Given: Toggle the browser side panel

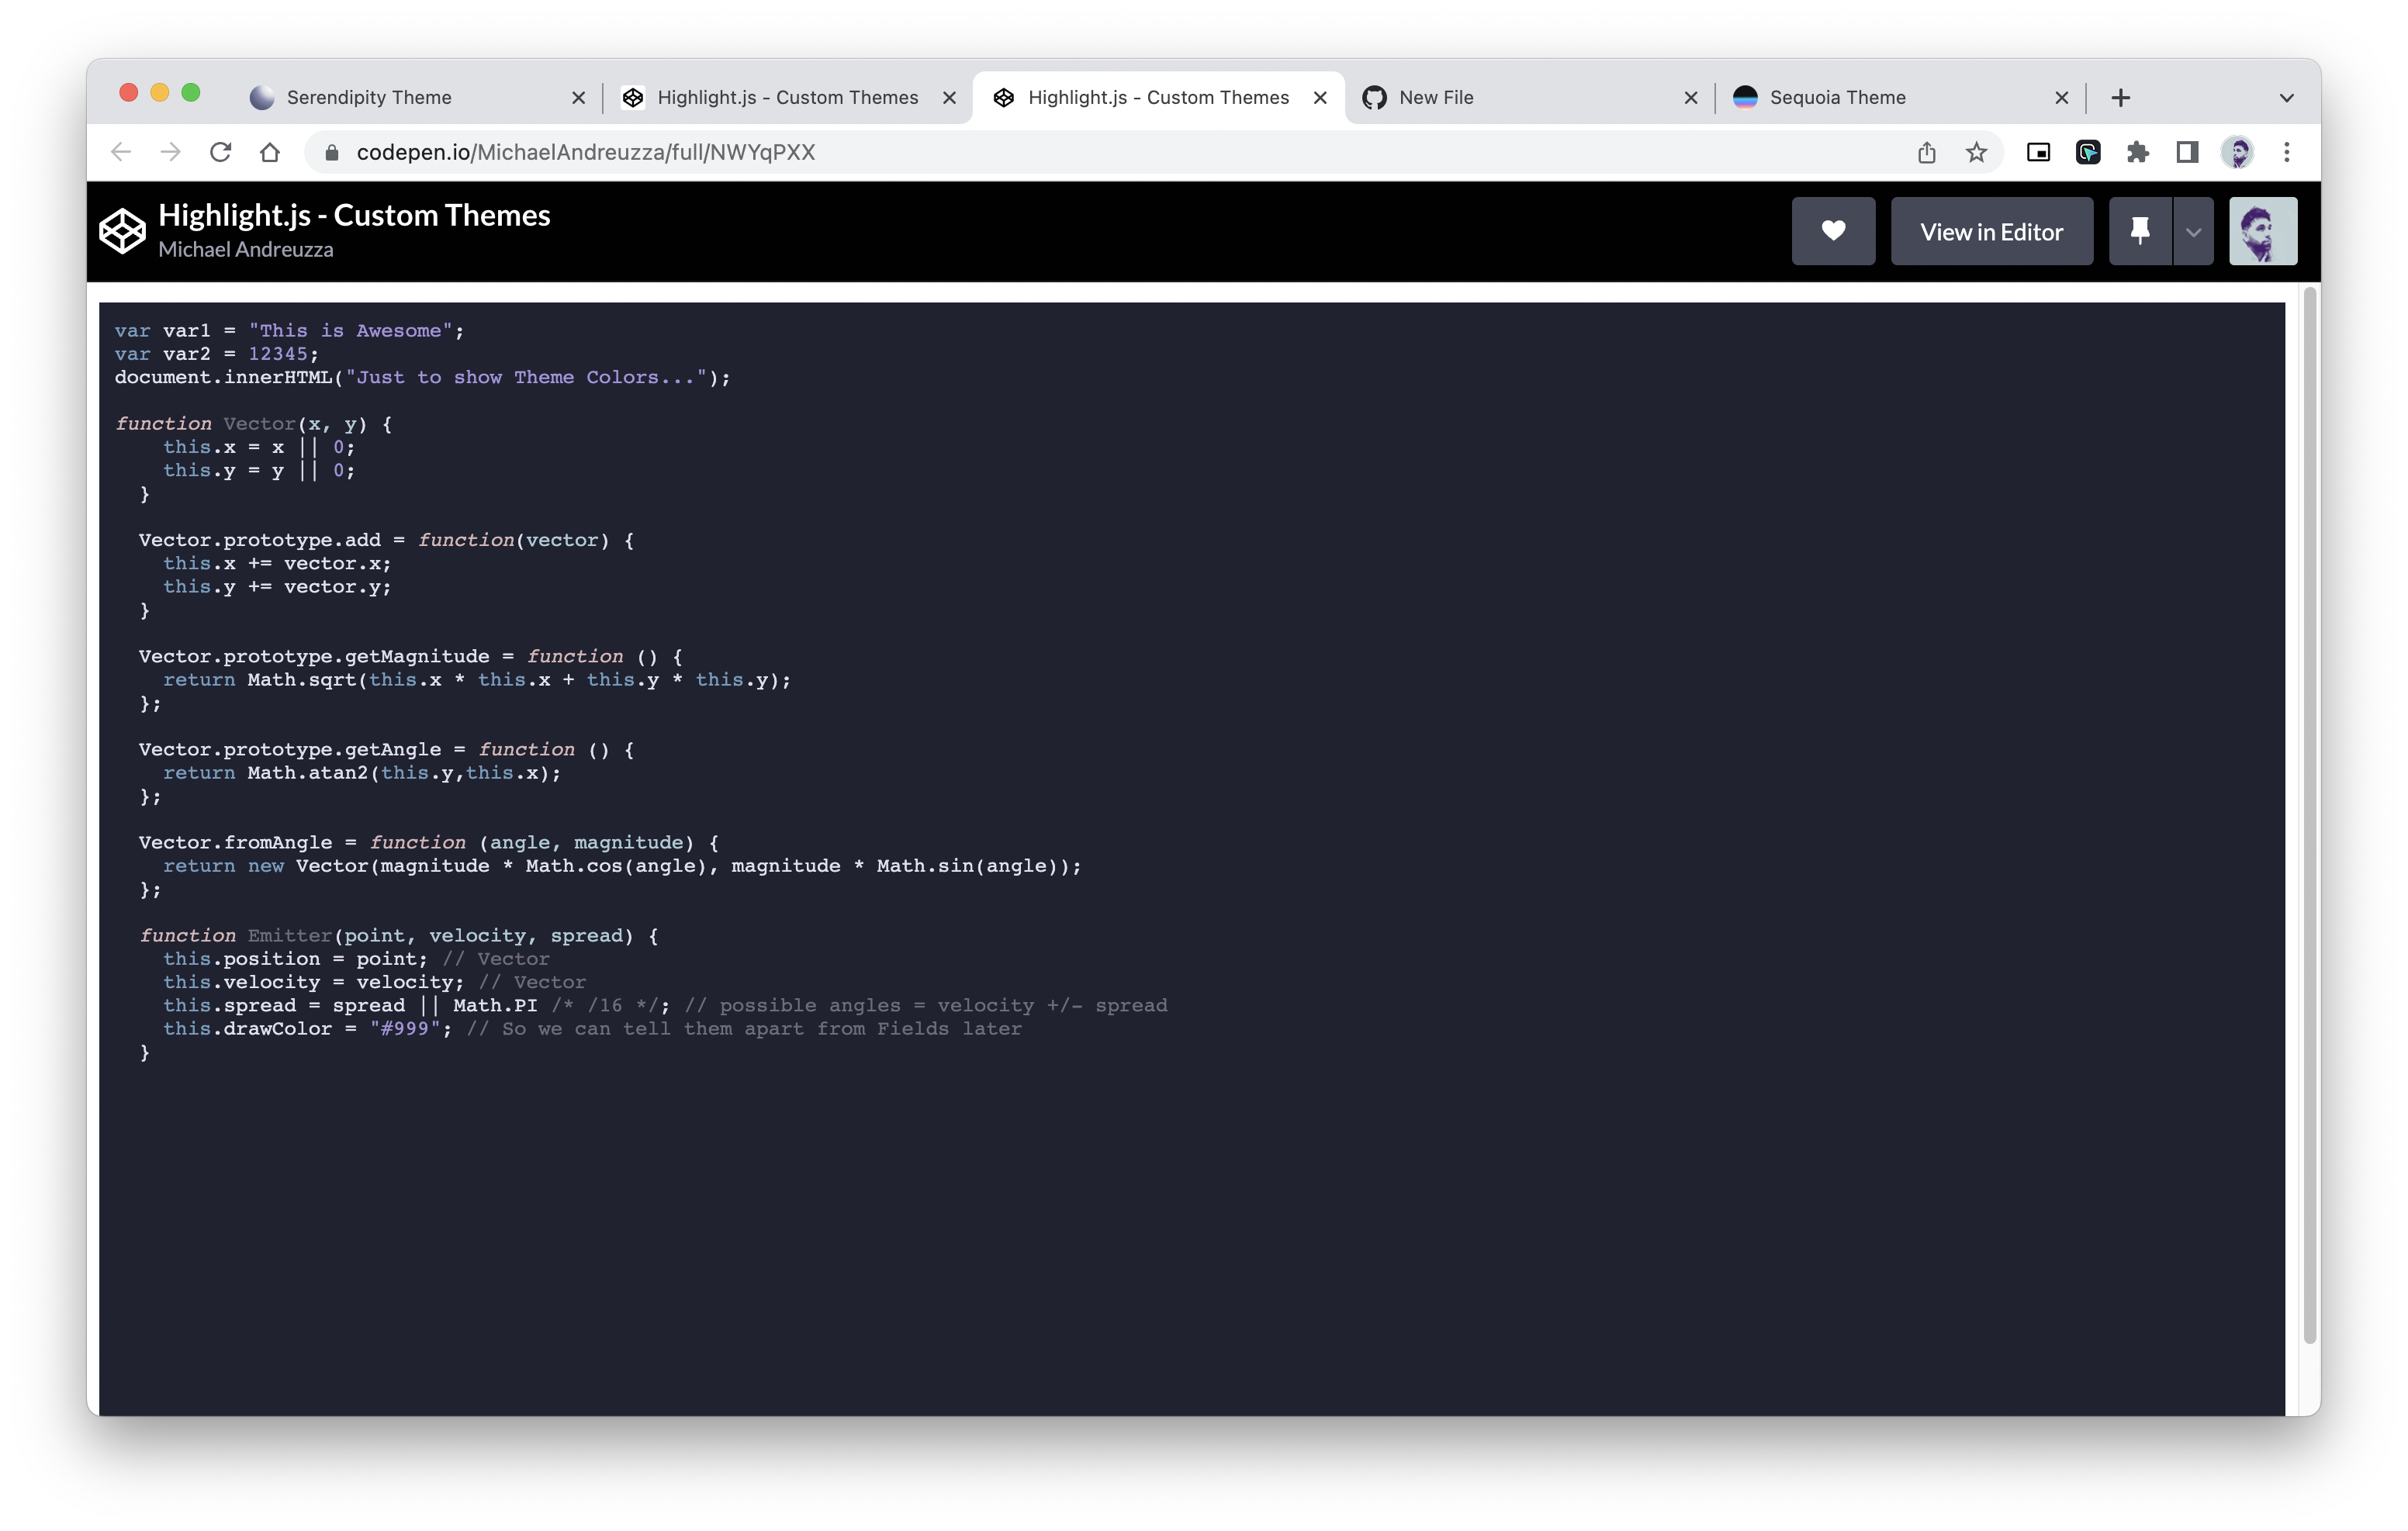Looking at the screenshot, I should tap(2187, 152).
